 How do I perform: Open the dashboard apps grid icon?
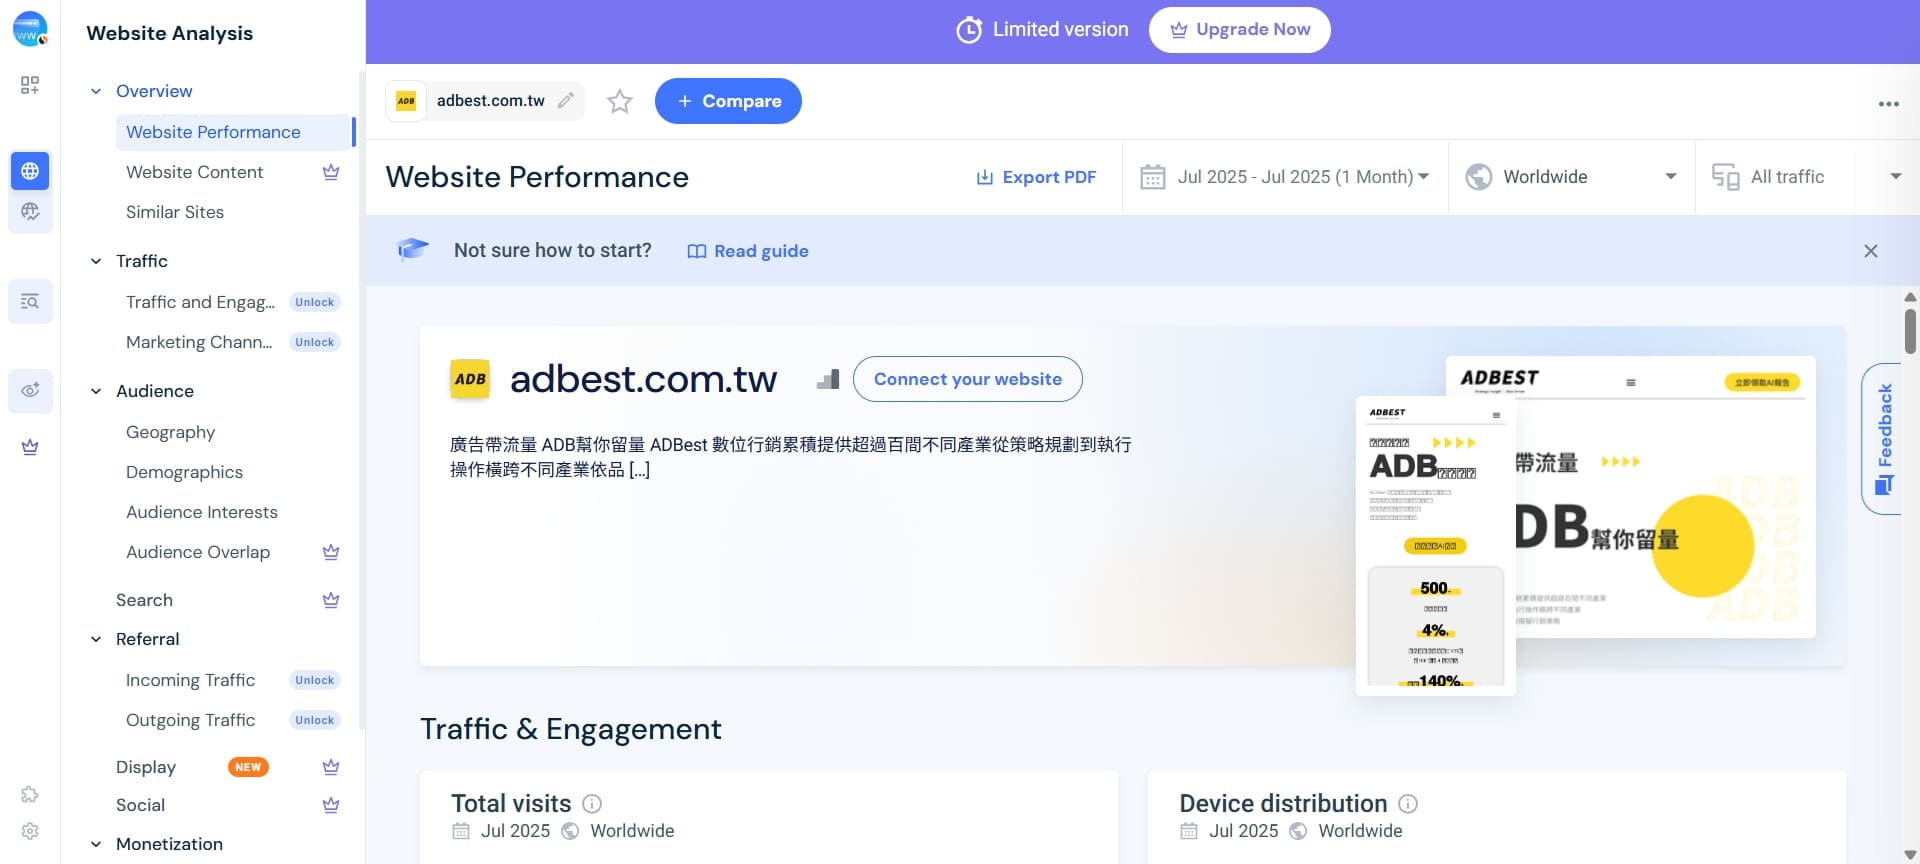tap(30, 85)
